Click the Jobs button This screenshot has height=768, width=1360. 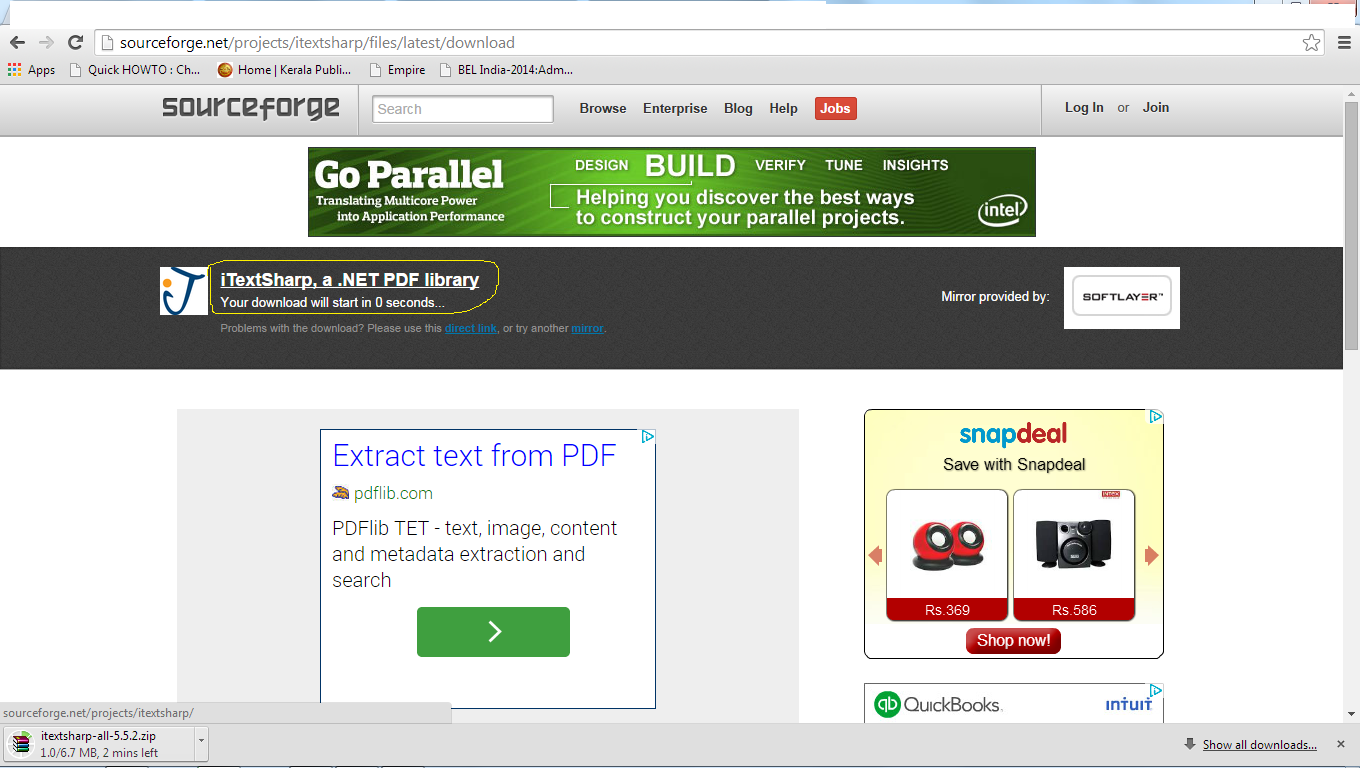[835, 108]
